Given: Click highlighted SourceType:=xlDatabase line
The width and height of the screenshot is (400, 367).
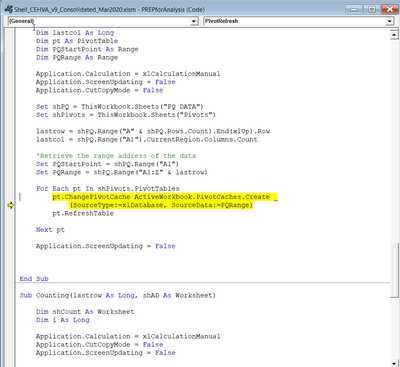Looking at the screenshot, I should pyautogui.click(x=161, y=205).
